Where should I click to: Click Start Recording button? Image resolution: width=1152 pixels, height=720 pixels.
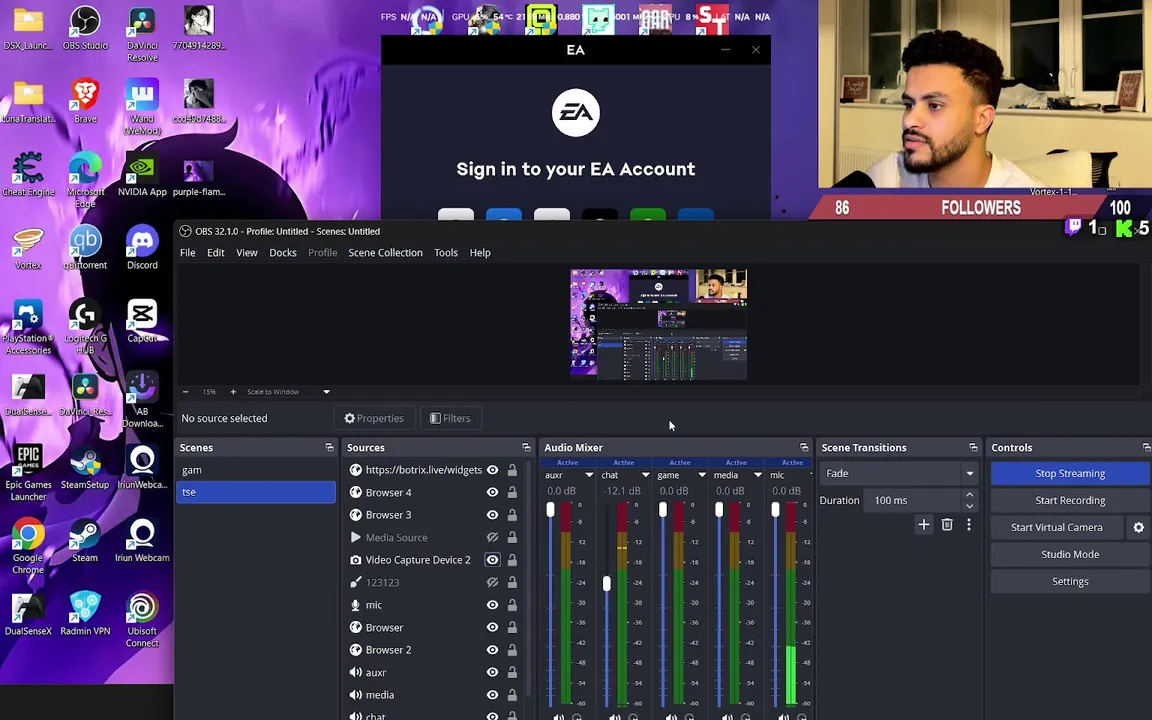(x=1070, y=500)
